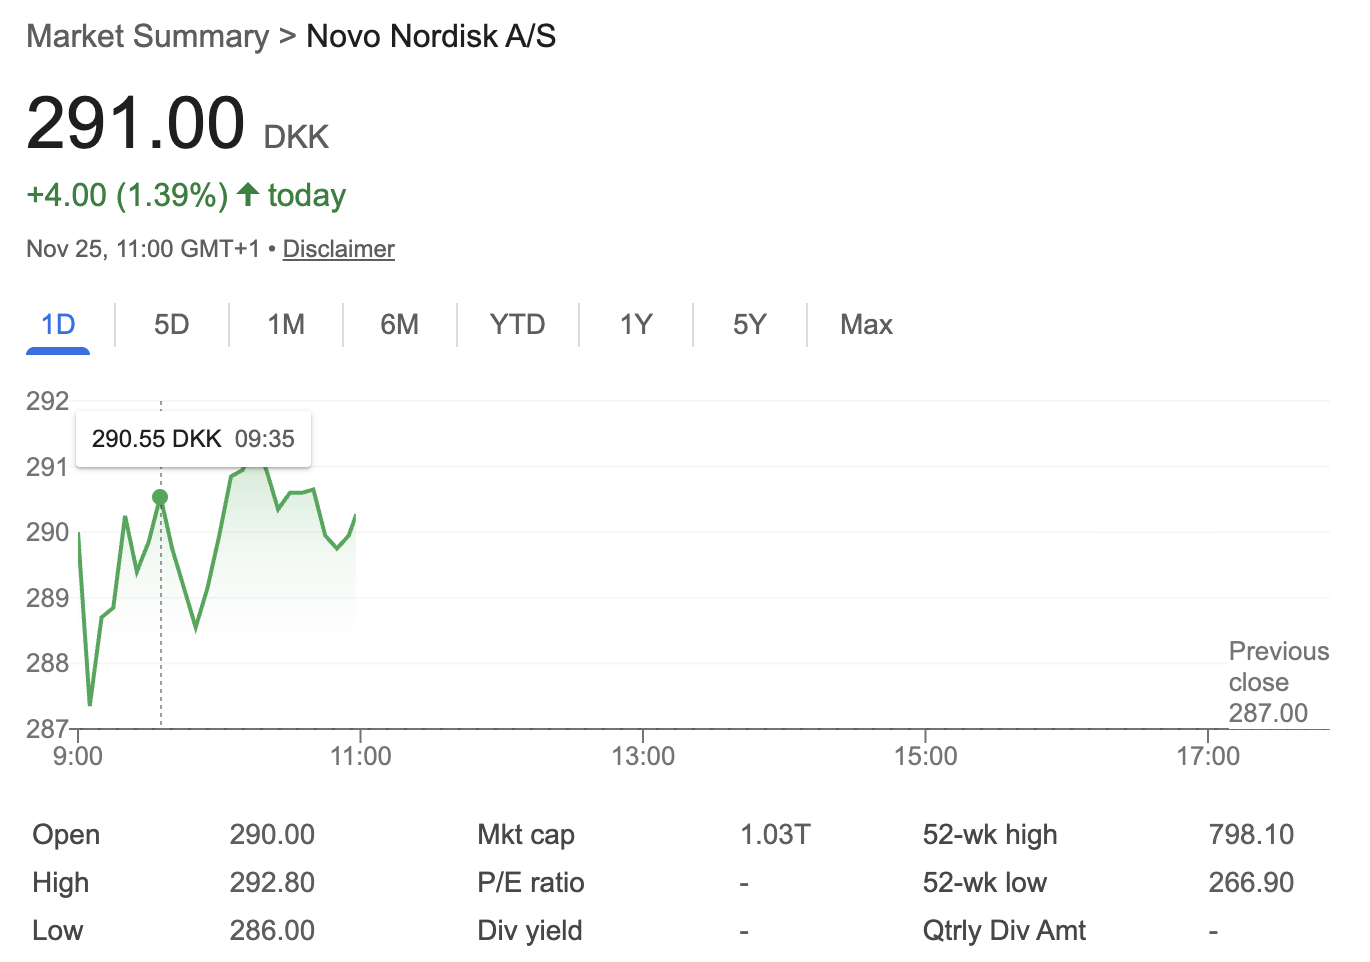Open the 6M price chart
Viewport: 1370px width, 962px height.
click(400, 324)
